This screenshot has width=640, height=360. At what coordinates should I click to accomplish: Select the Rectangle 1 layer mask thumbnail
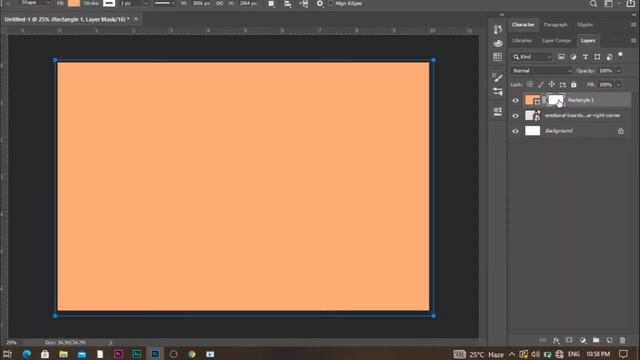(555, 100)
